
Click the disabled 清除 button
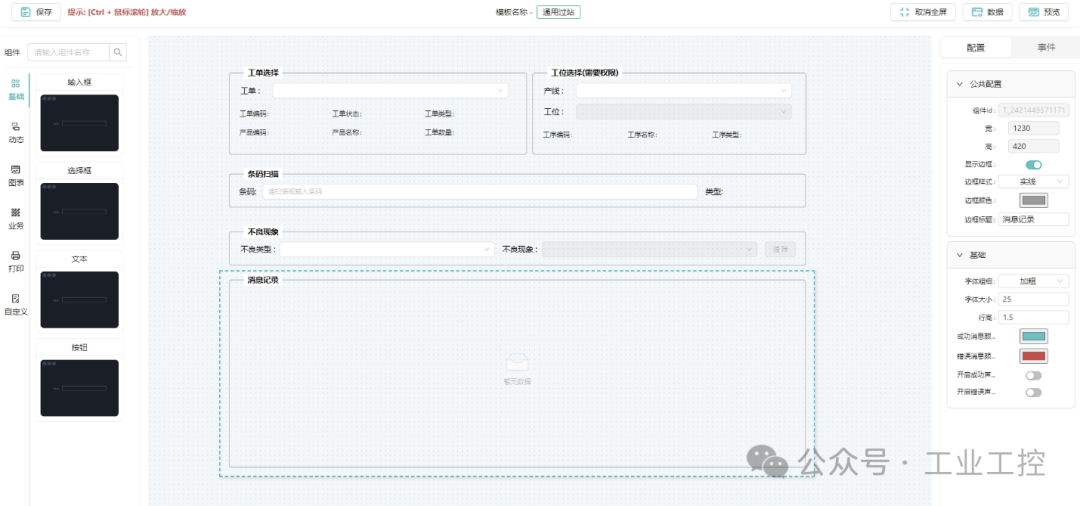780,249
